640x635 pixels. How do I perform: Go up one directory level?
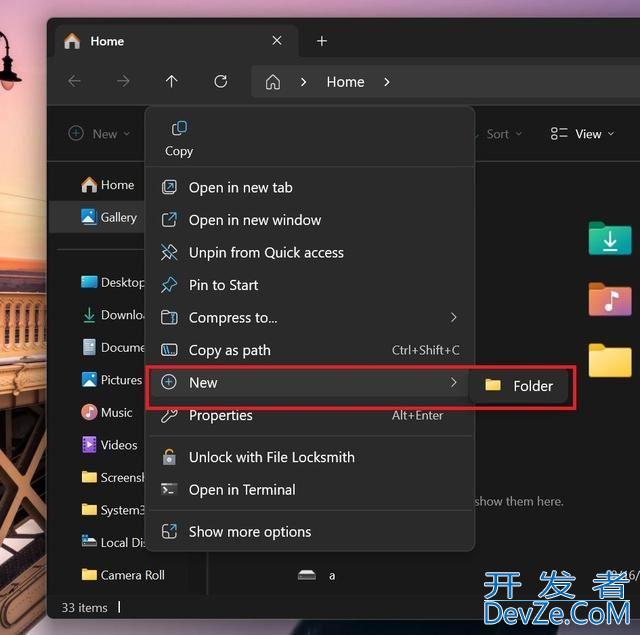[172, 82]
